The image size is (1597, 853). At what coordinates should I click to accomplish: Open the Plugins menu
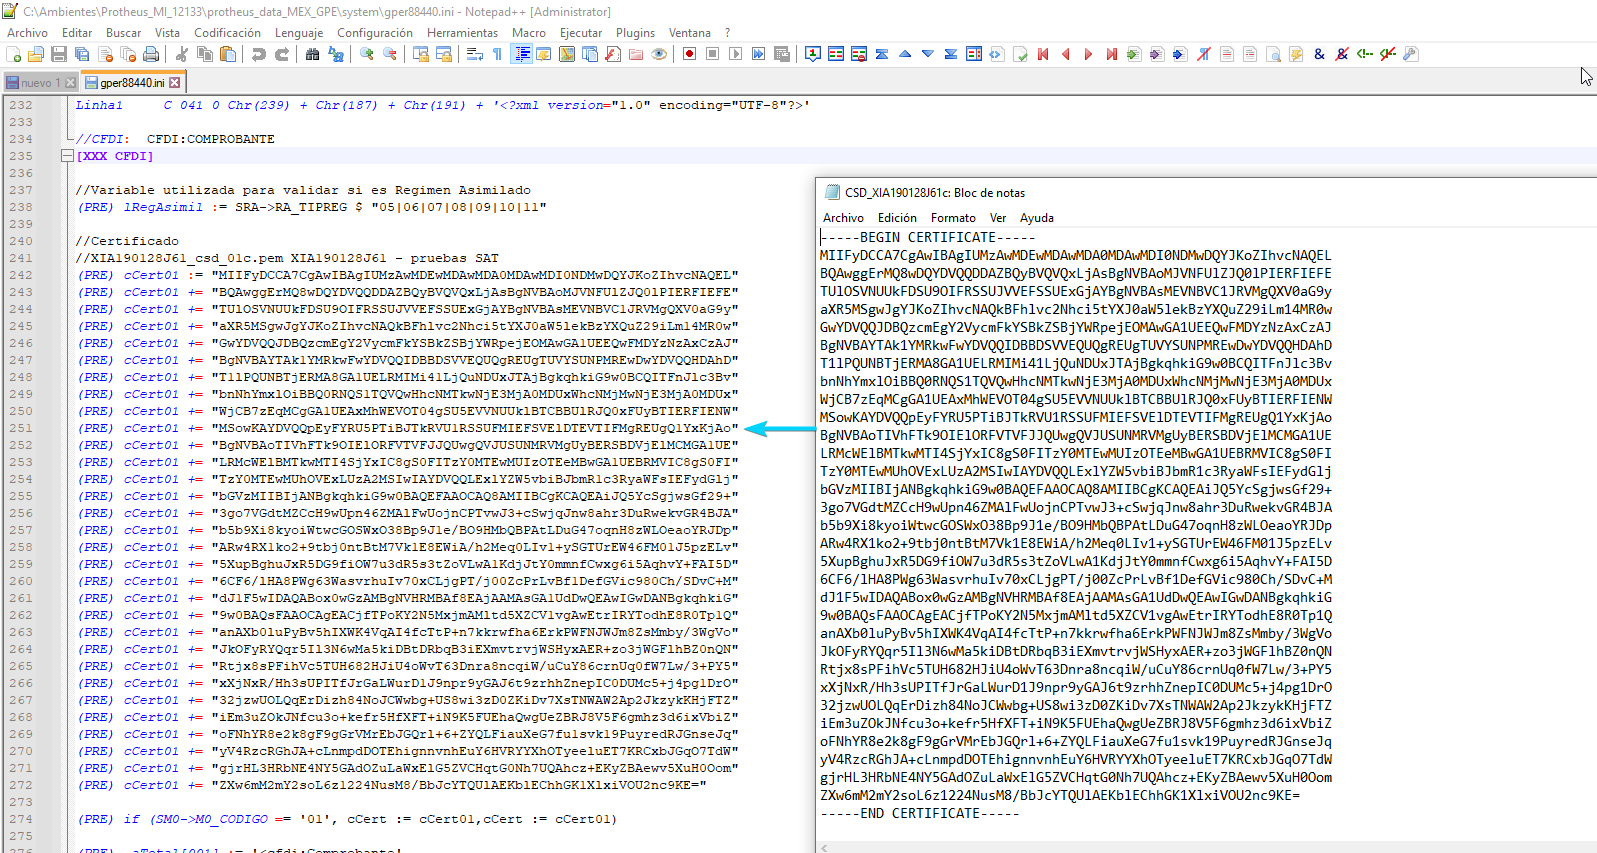[635, 33]
